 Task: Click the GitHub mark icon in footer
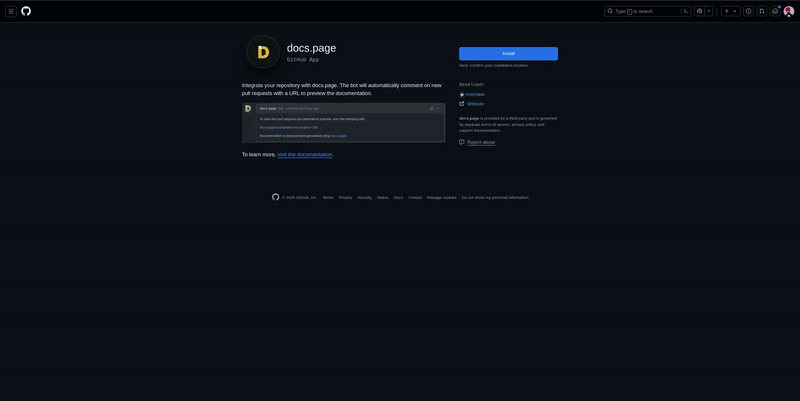[276, 197]
